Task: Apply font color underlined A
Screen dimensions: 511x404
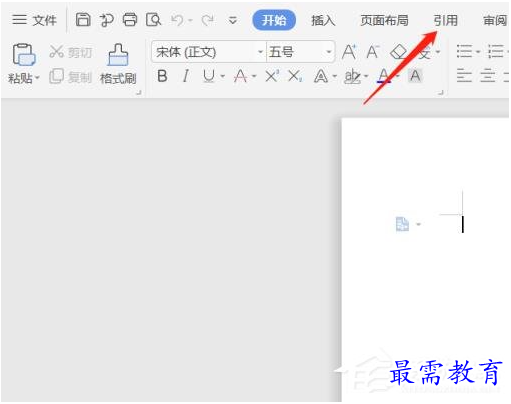Action: pos(384,76)
